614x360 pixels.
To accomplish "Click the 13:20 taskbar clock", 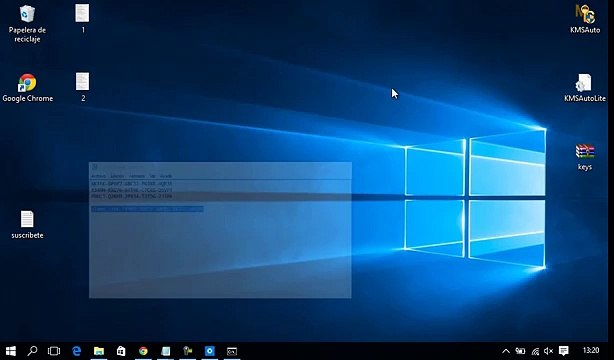I will click(591, 350).
